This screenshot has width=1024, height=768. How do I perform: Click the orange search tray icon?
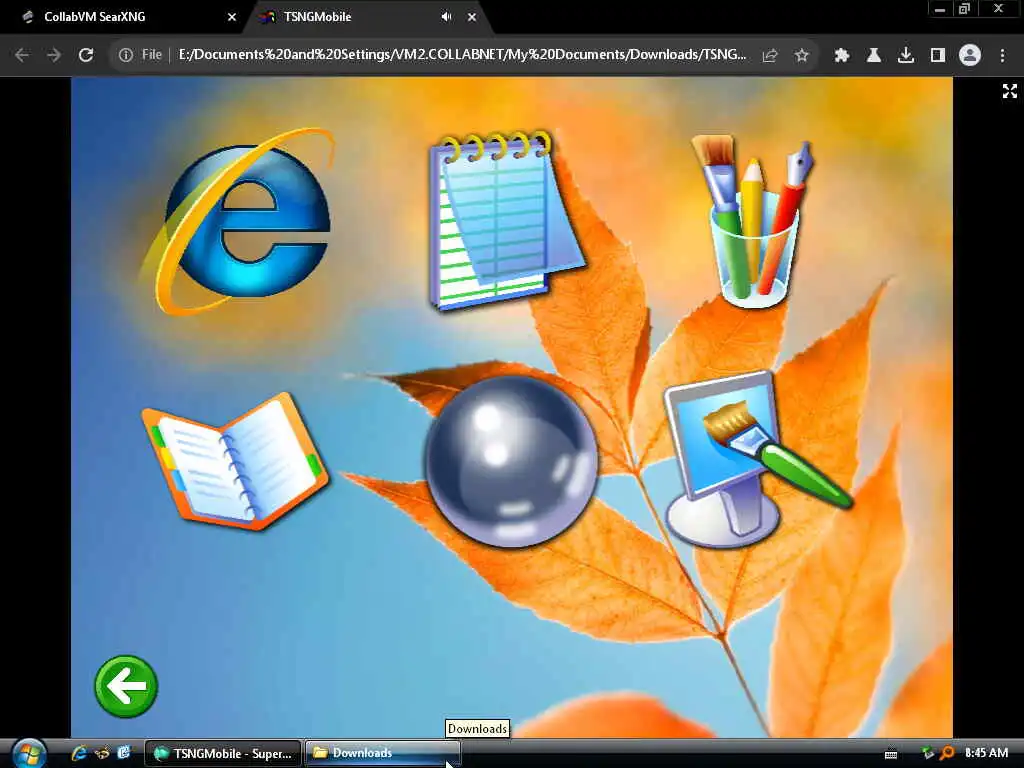coord(946,754)
